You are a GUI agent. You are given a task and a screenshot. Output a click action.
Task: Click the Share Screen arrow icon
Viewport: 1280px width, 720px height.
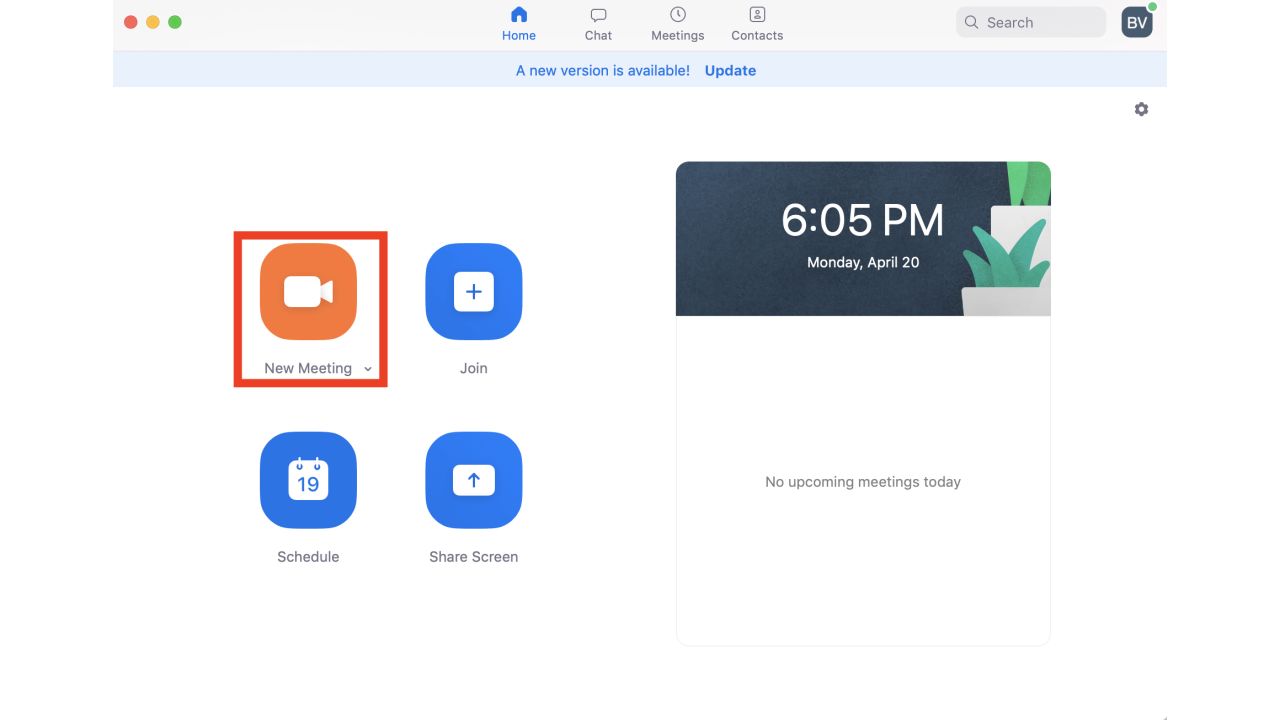point(474,480)
